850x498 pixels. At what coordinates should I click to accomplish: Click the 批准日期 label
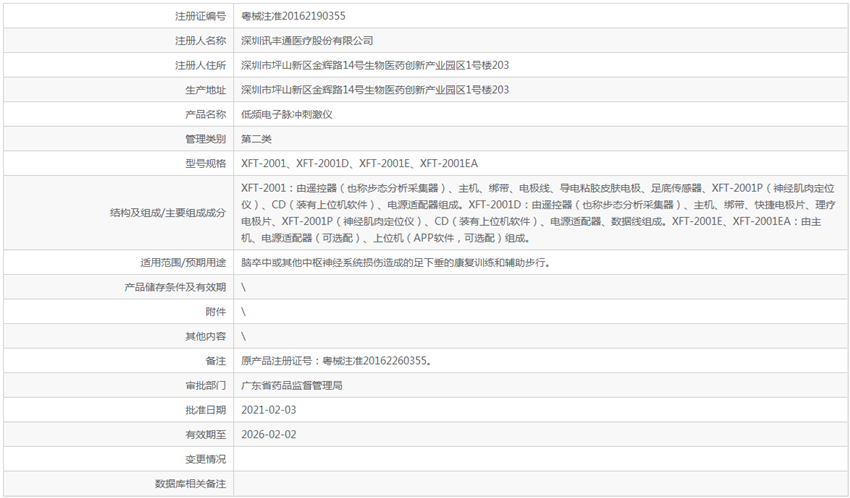pos(205,410)
